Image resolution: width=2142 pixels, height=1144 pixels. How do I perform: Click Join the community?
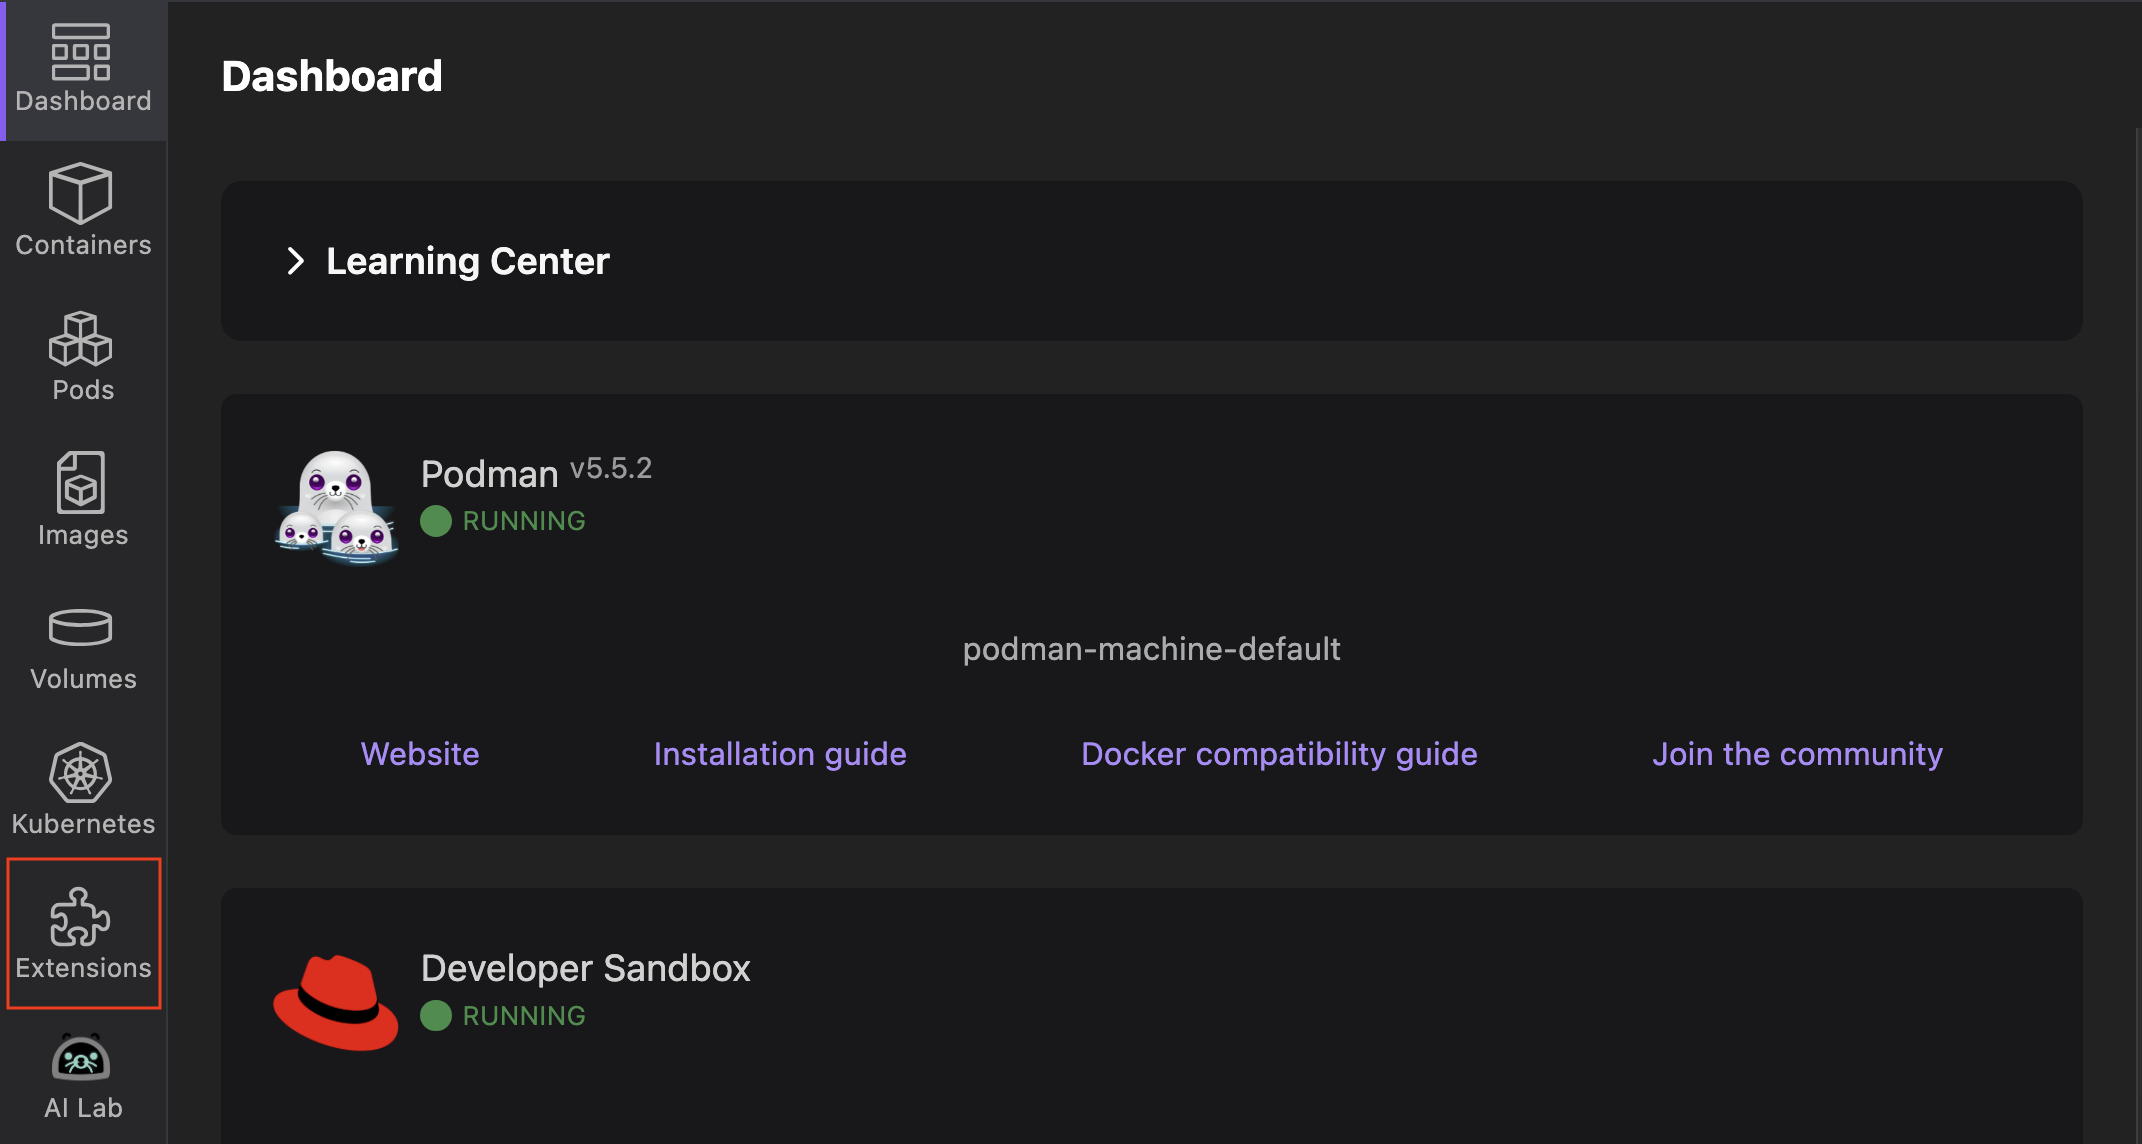(1796, 754)
